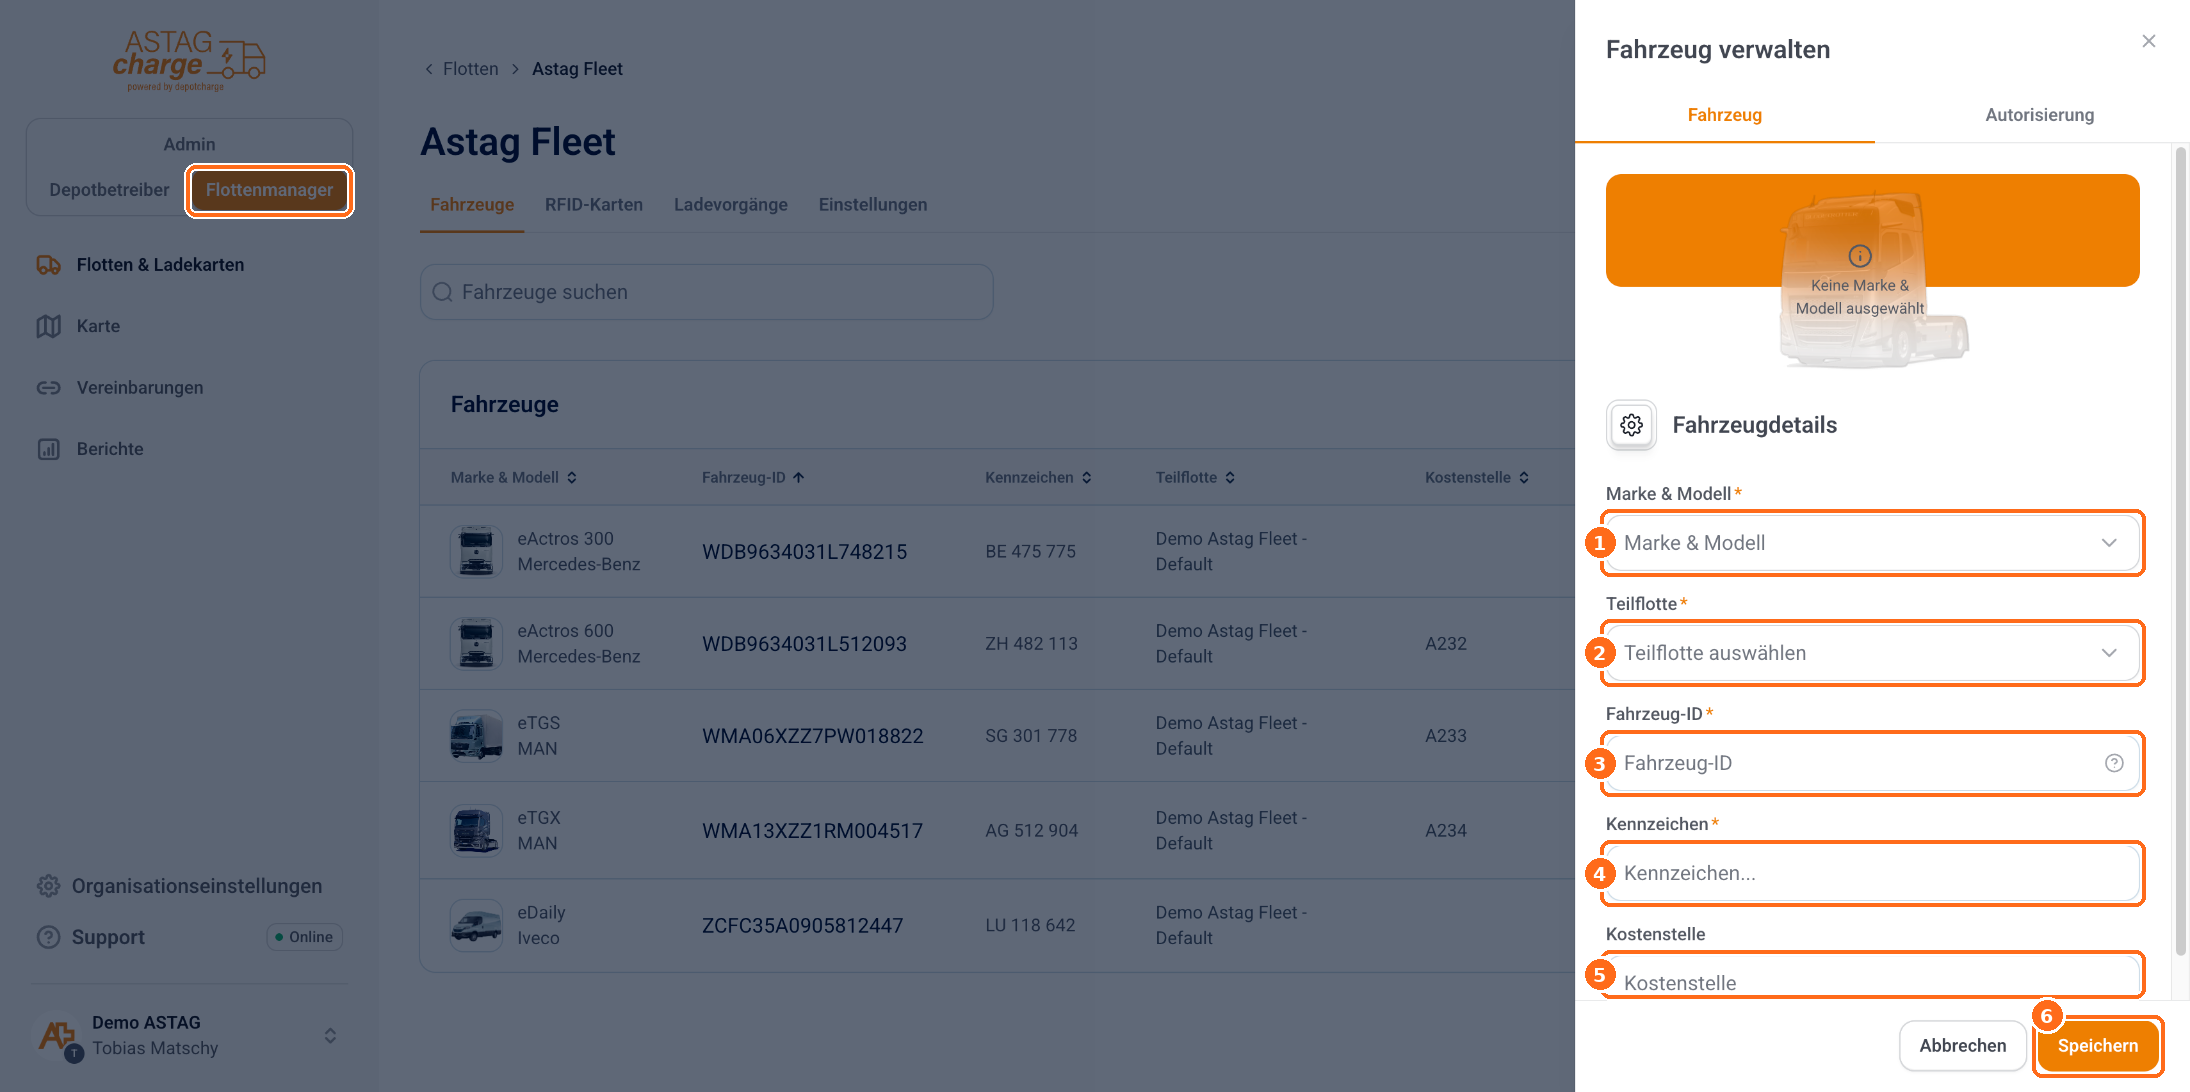Click the Flotten & Ladekarten truck icon
The width and height of the screenshot is (2190, 1092).
pos(48,265)
